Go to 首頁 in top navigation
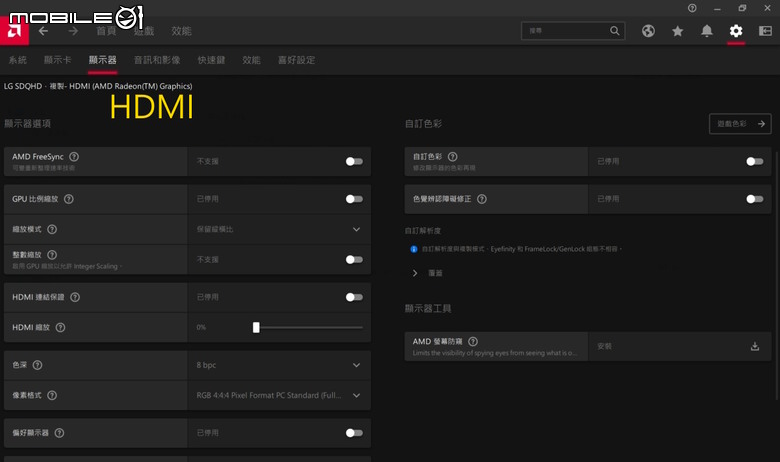 (106, 31)
